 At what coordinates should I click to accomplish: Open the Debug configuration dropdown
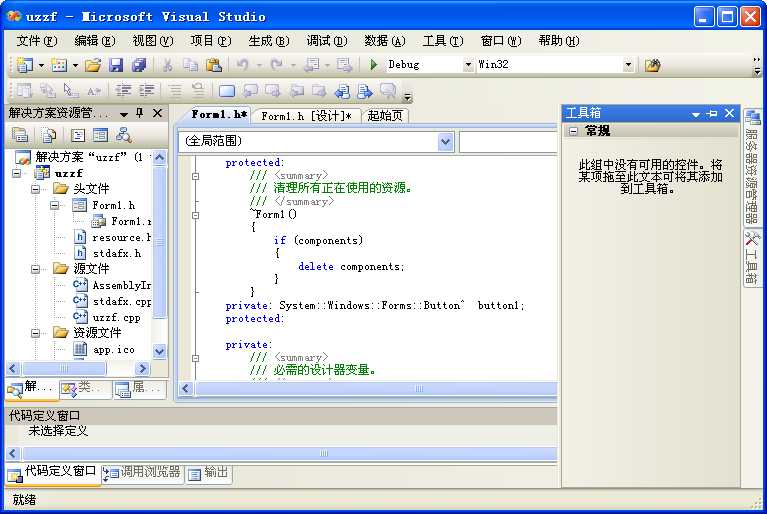(x=468, y=65)
